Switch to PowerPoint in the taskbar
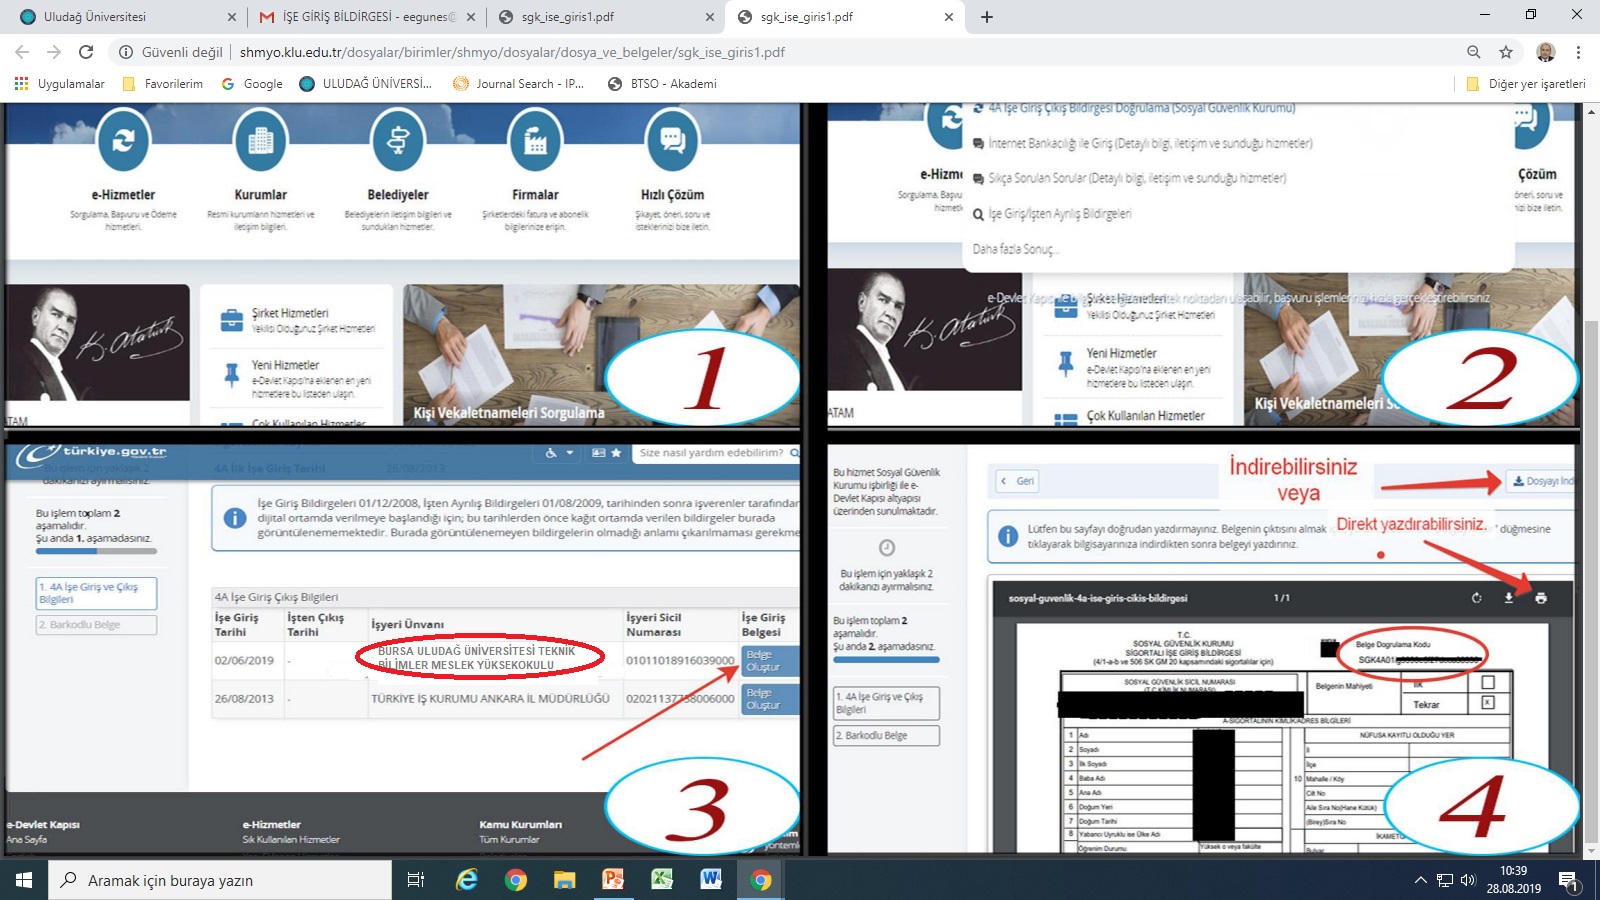Viewport: 1600px width, 900px height. pos(613,880)
